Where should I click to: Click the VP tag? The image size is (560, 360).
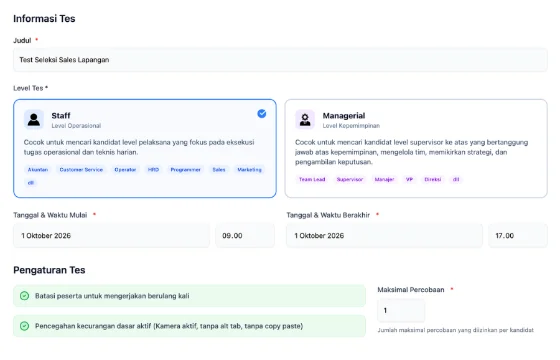(409, 179)
